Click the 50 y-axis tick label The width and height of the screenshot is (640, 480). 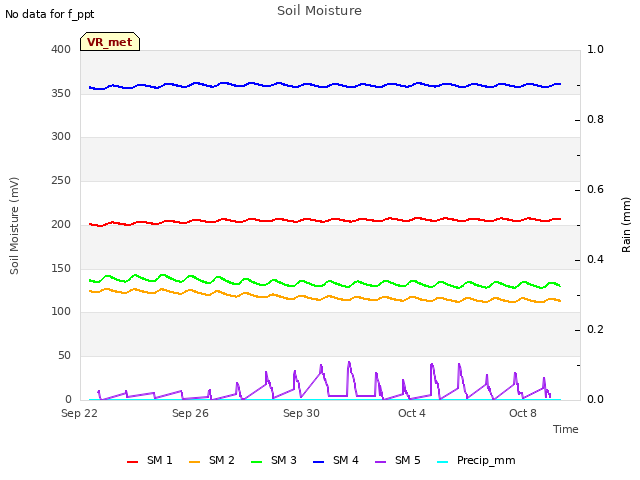pyautogui.click(x=64, y=356)
